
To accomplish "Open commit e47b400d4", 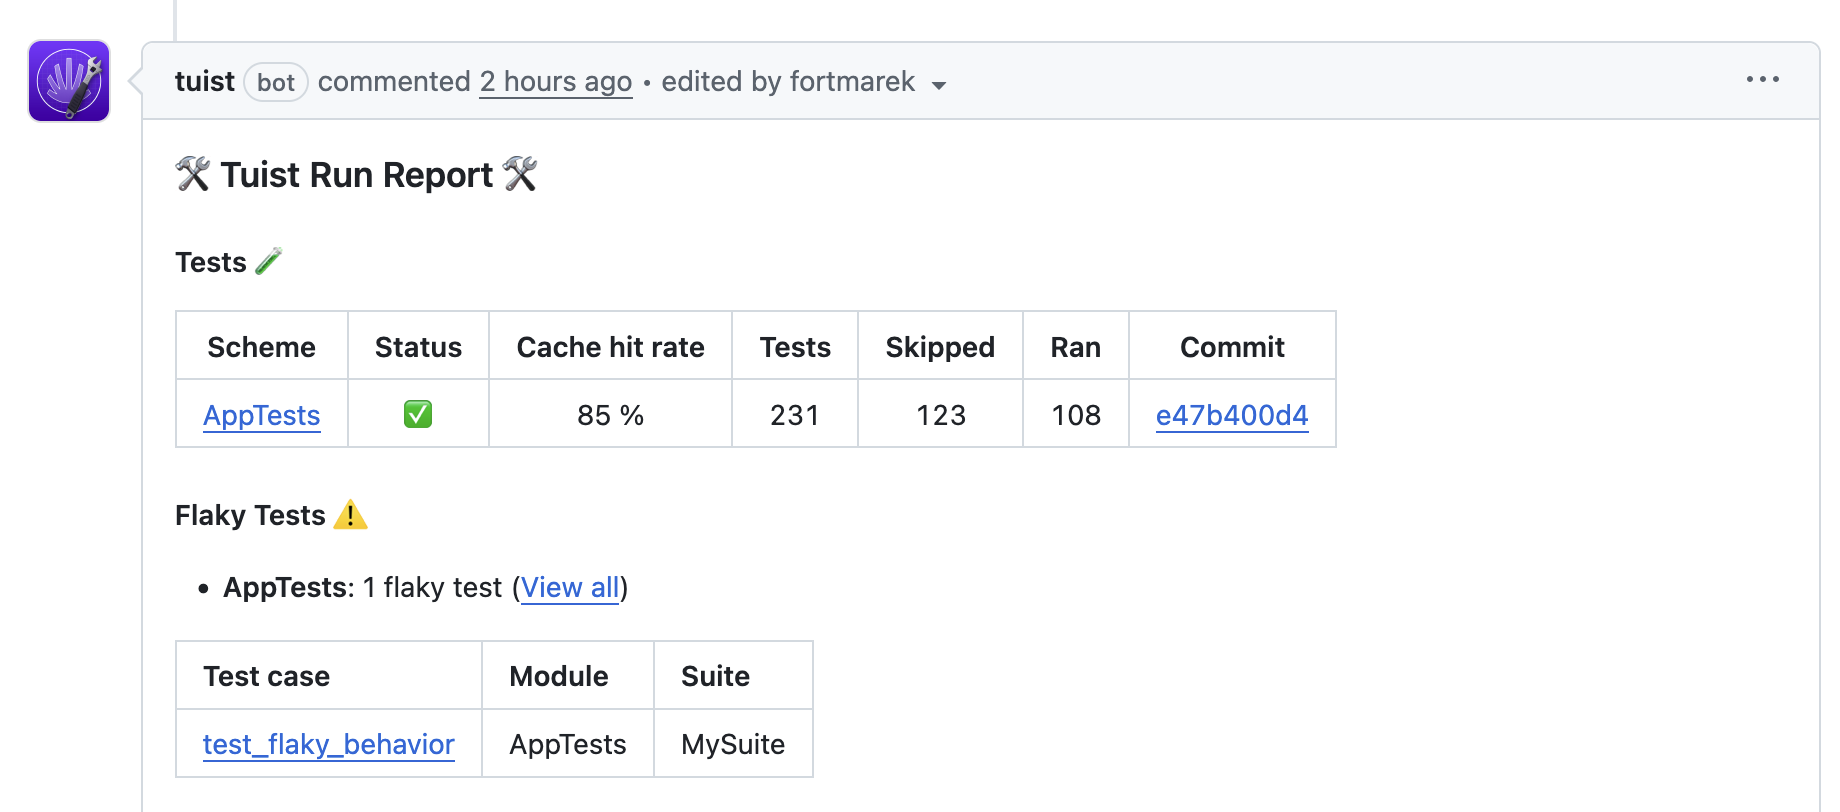I will coord(1231,415).
